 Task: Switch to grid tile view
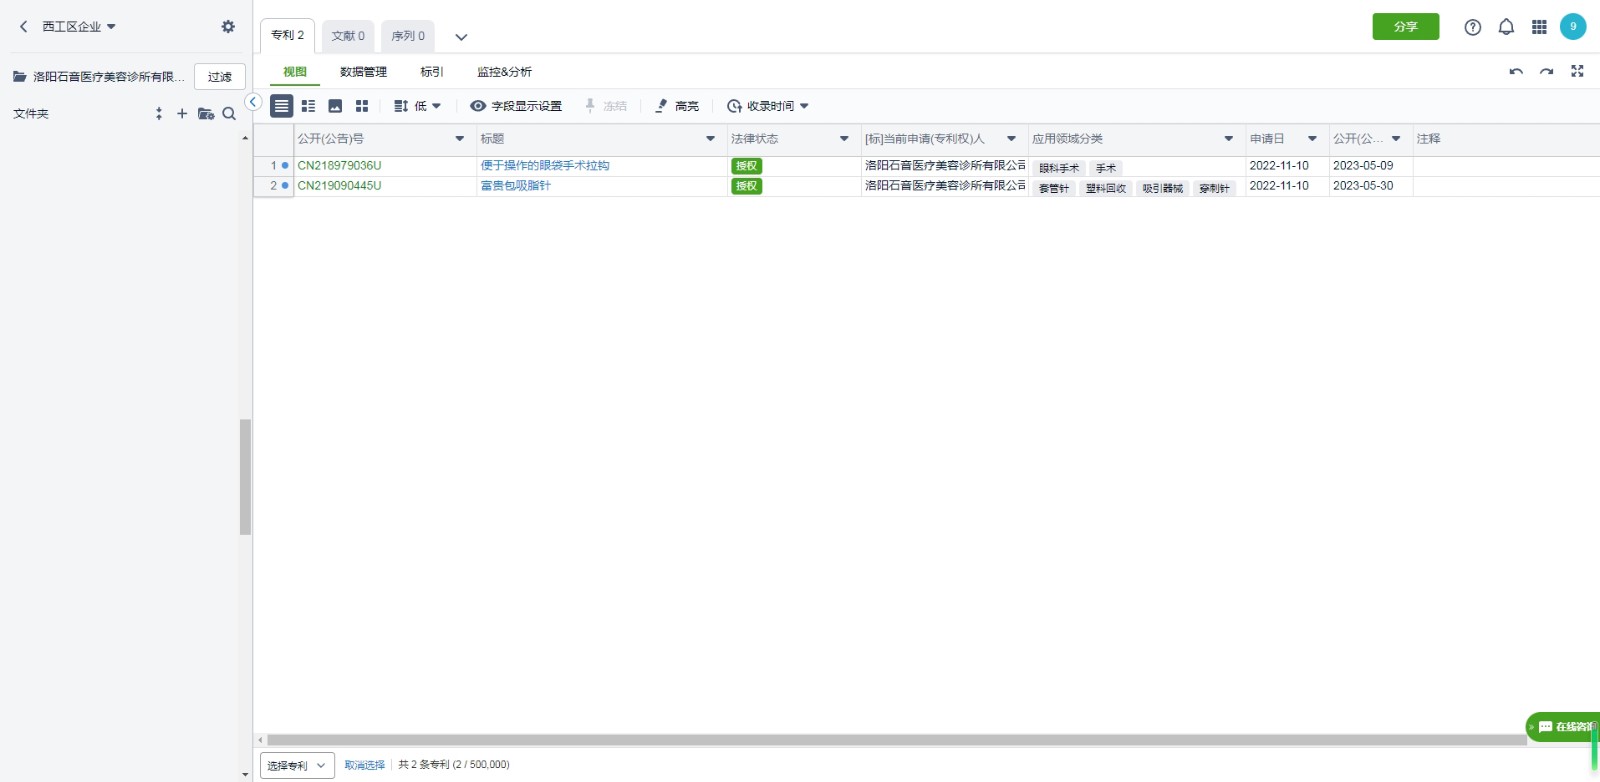pyautogui.click(x=362, y=106)
